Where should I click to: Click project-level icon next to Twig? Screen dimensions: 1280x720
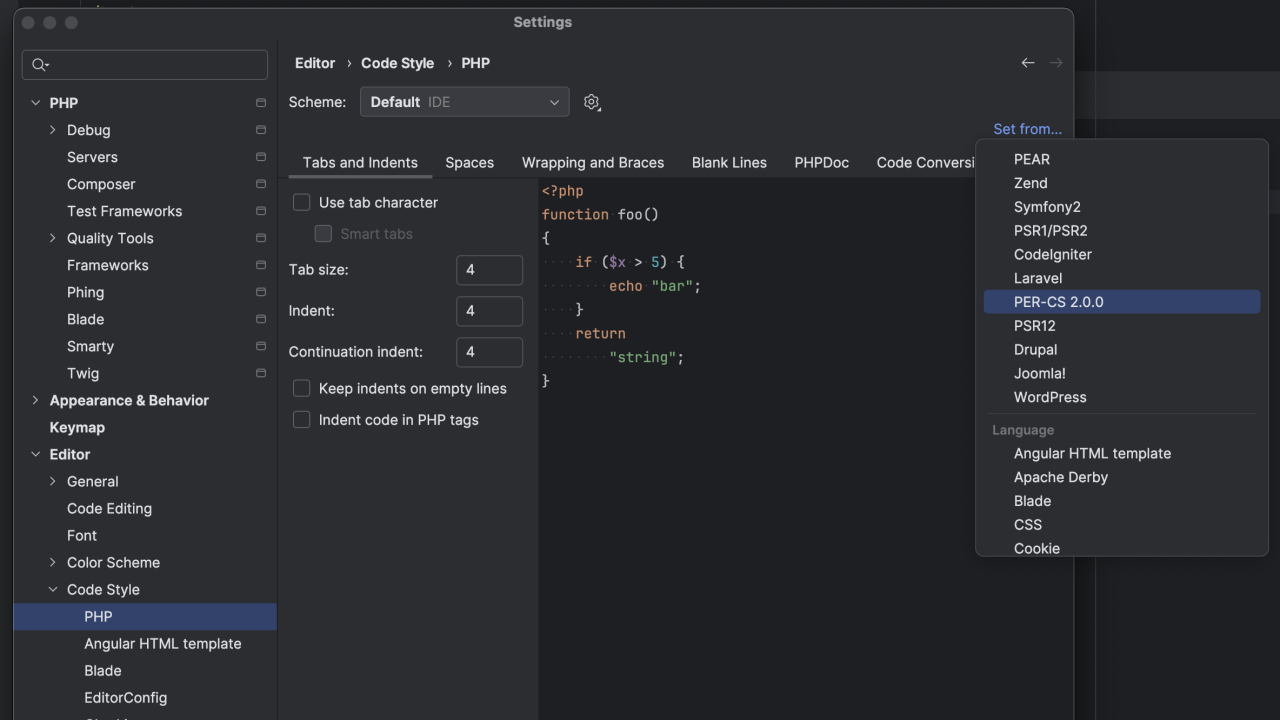coord(261,373)
